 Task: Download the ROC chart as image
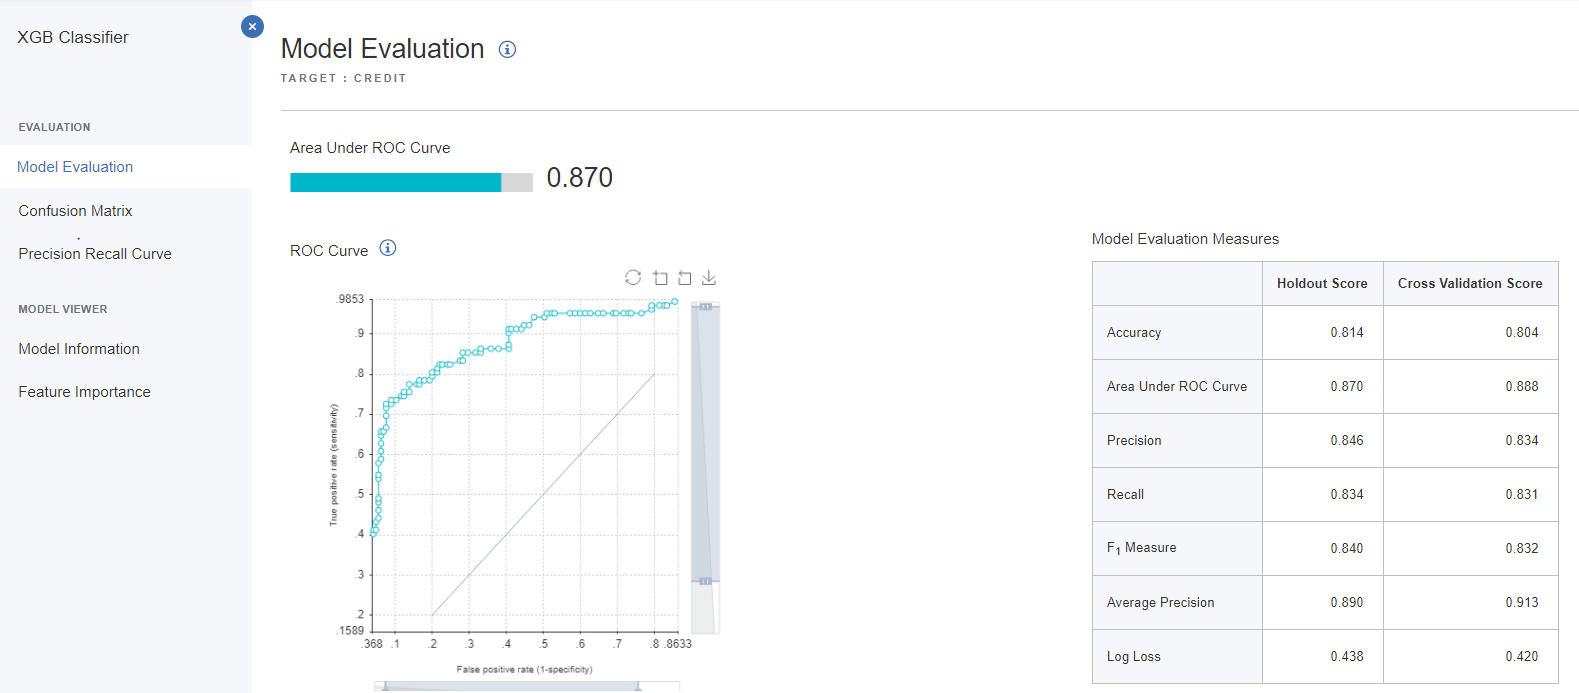tap(709, 277)
